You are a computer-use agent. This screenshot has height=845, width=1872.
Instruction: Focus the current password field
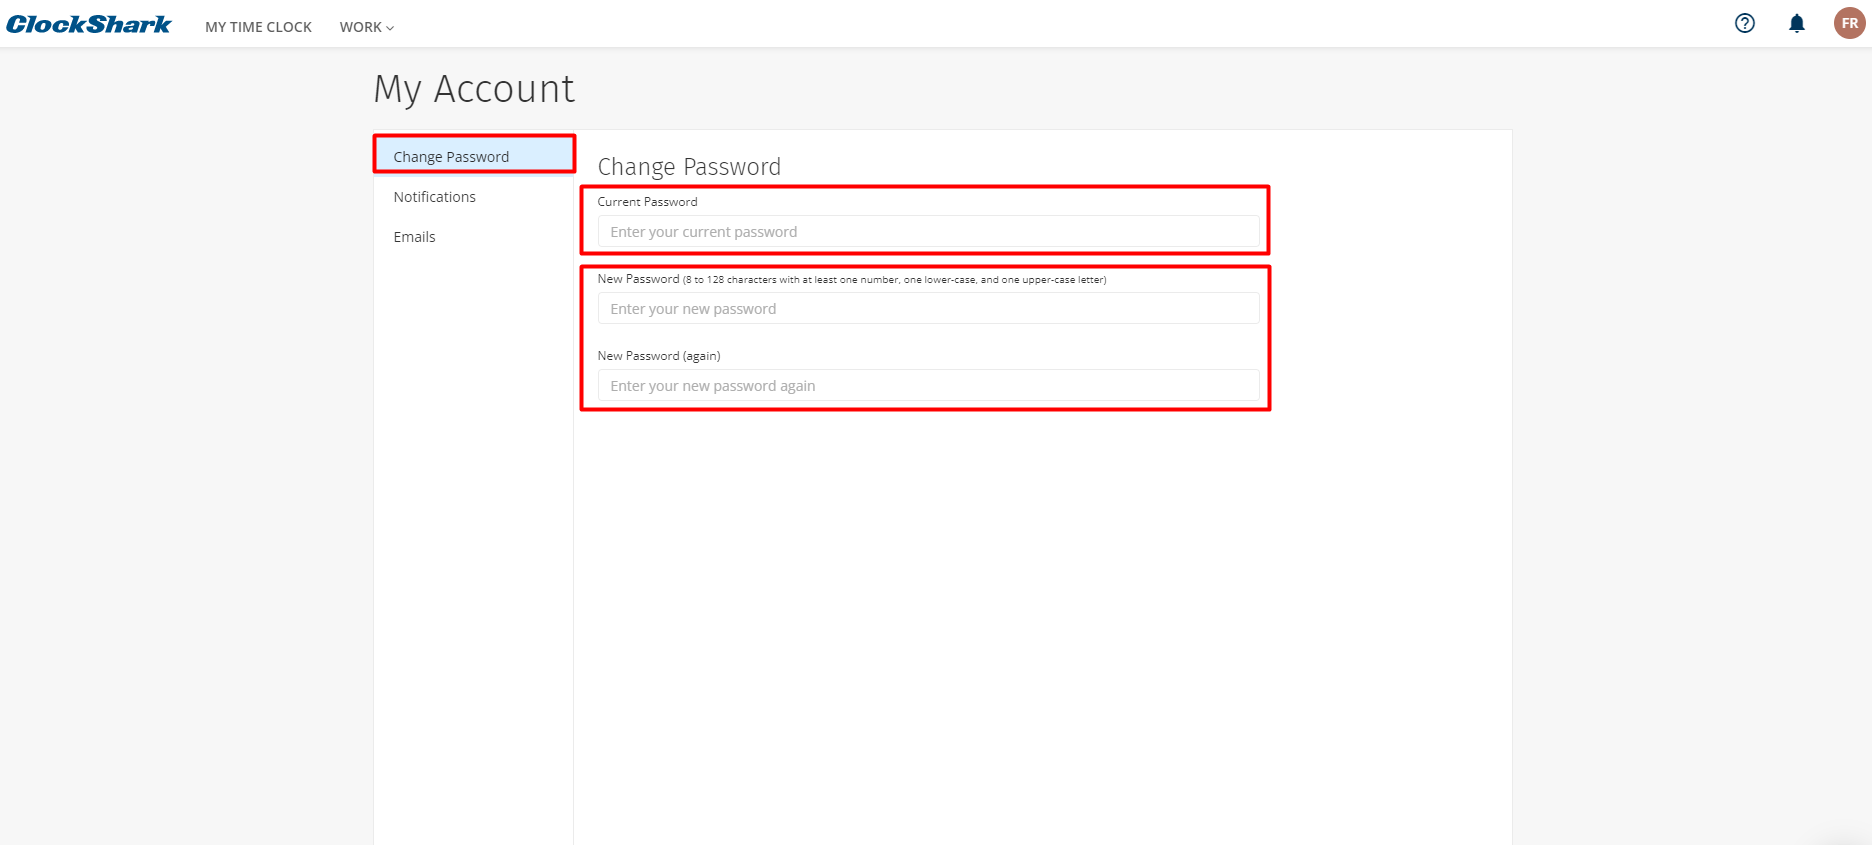click(928, 232)
